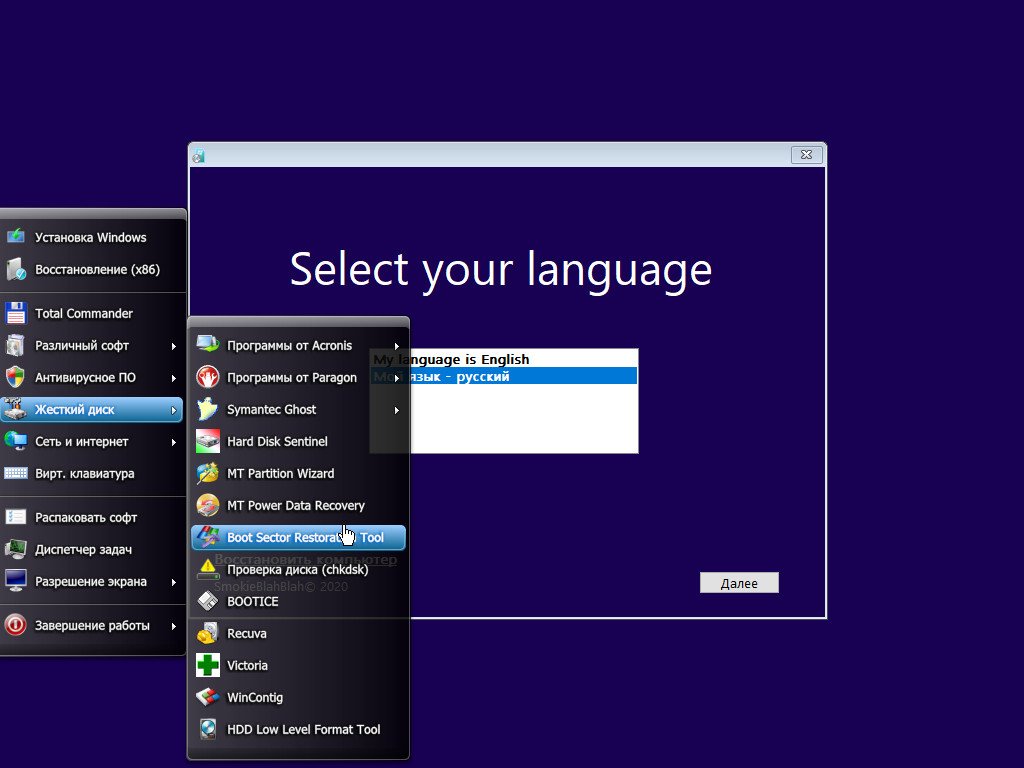Close the language selection window

pyautogui.click(x=807, y=155)
